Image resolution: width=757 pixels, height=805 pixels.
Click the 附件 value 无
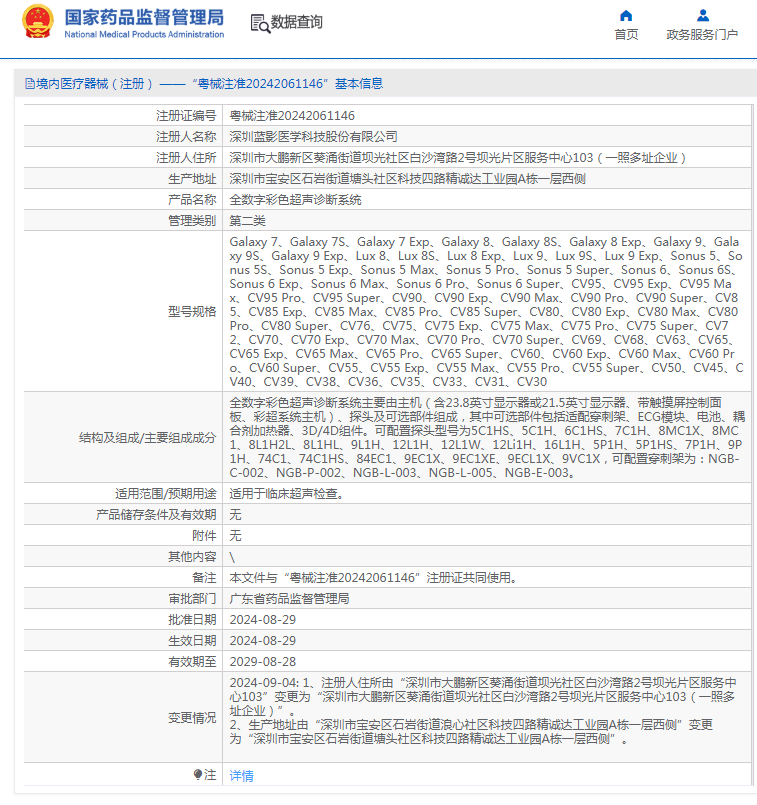pyautogui.click(x=235, y=535)
